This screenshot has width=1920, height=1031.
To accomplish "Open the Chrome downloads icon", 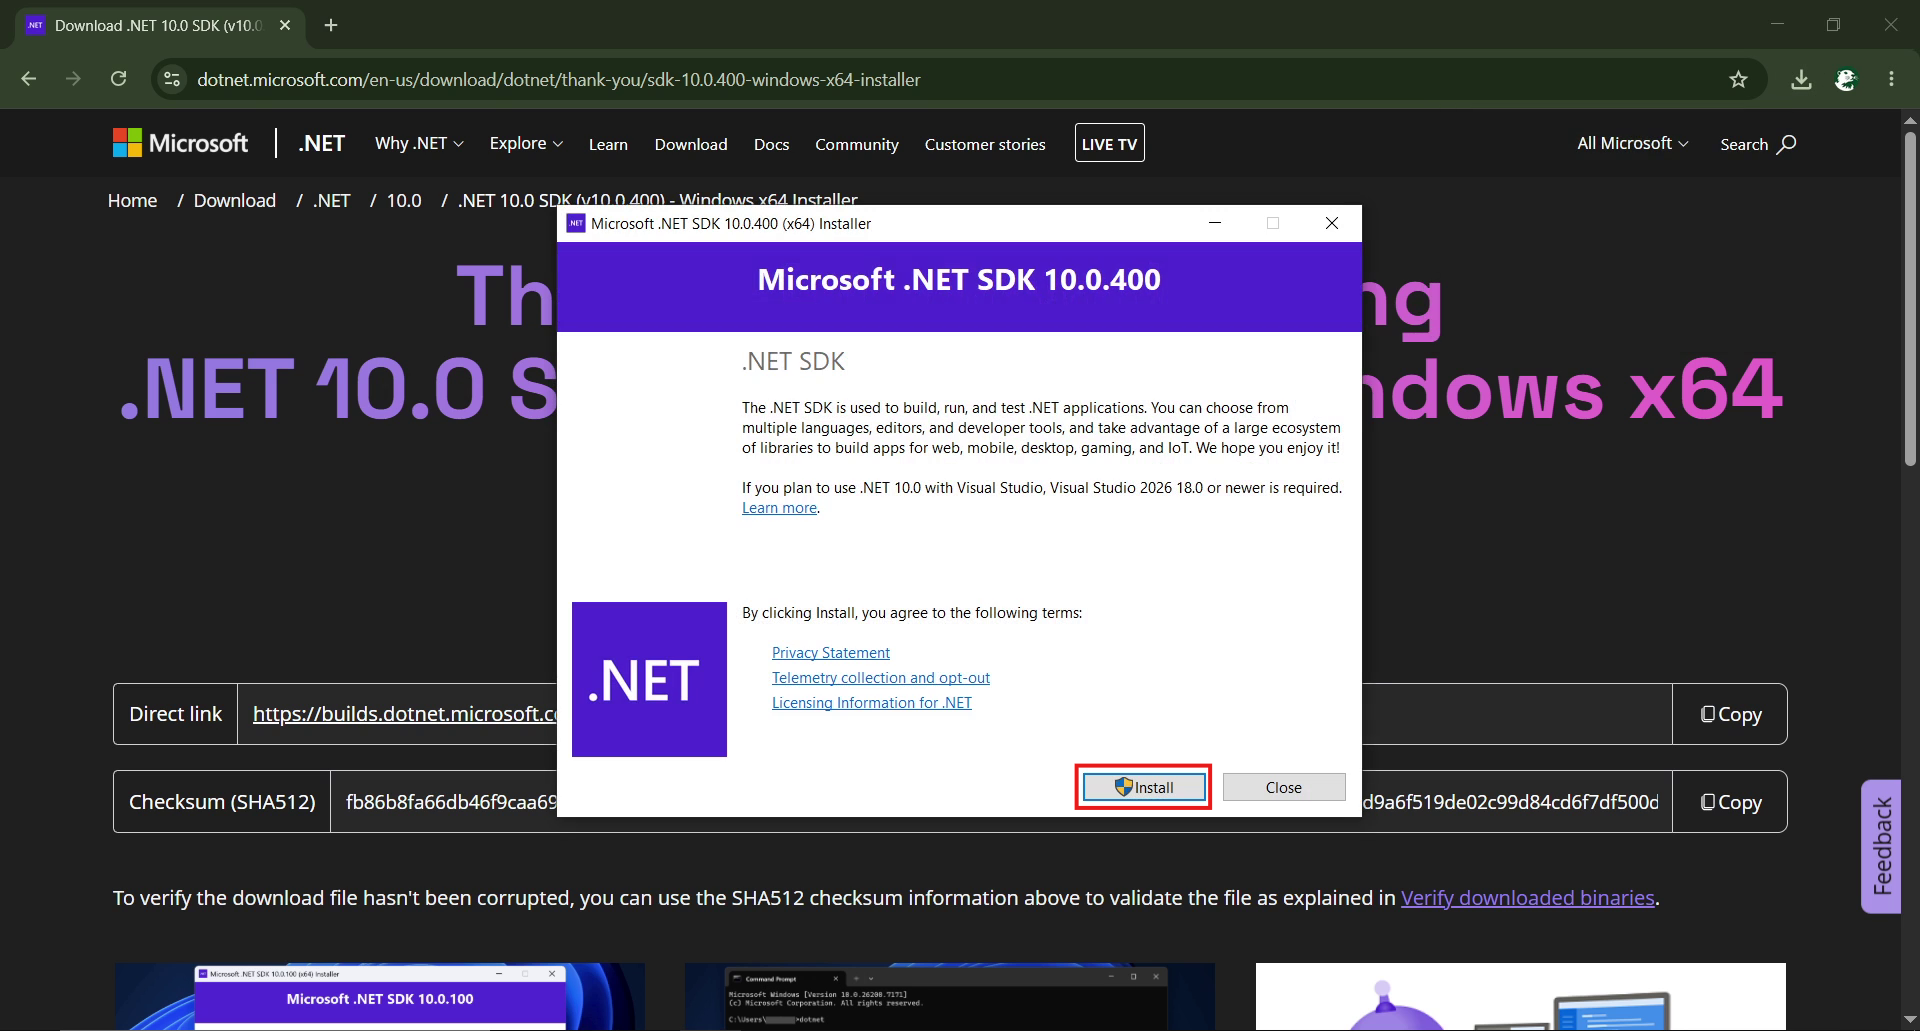I will pos(1801,79).
